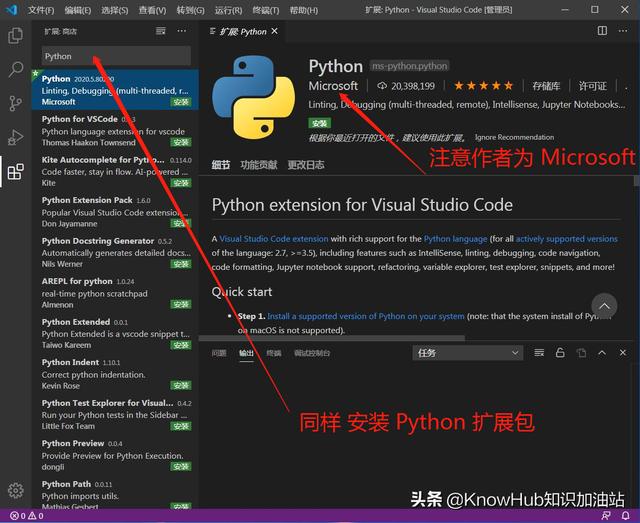Switch to the 问题 panel tab
Image resolution: width=640 pixels, height=523 pixels.
click(219, 353)
